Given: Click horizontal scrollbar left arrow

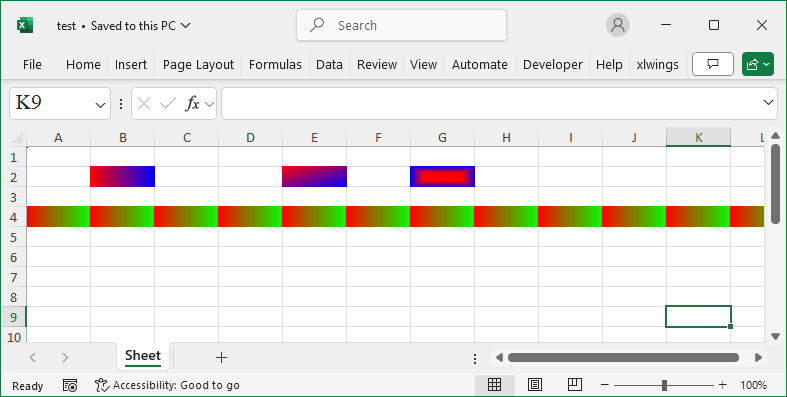Looking at the screenshot, I should pyautogui.click(x=499, y=357).
